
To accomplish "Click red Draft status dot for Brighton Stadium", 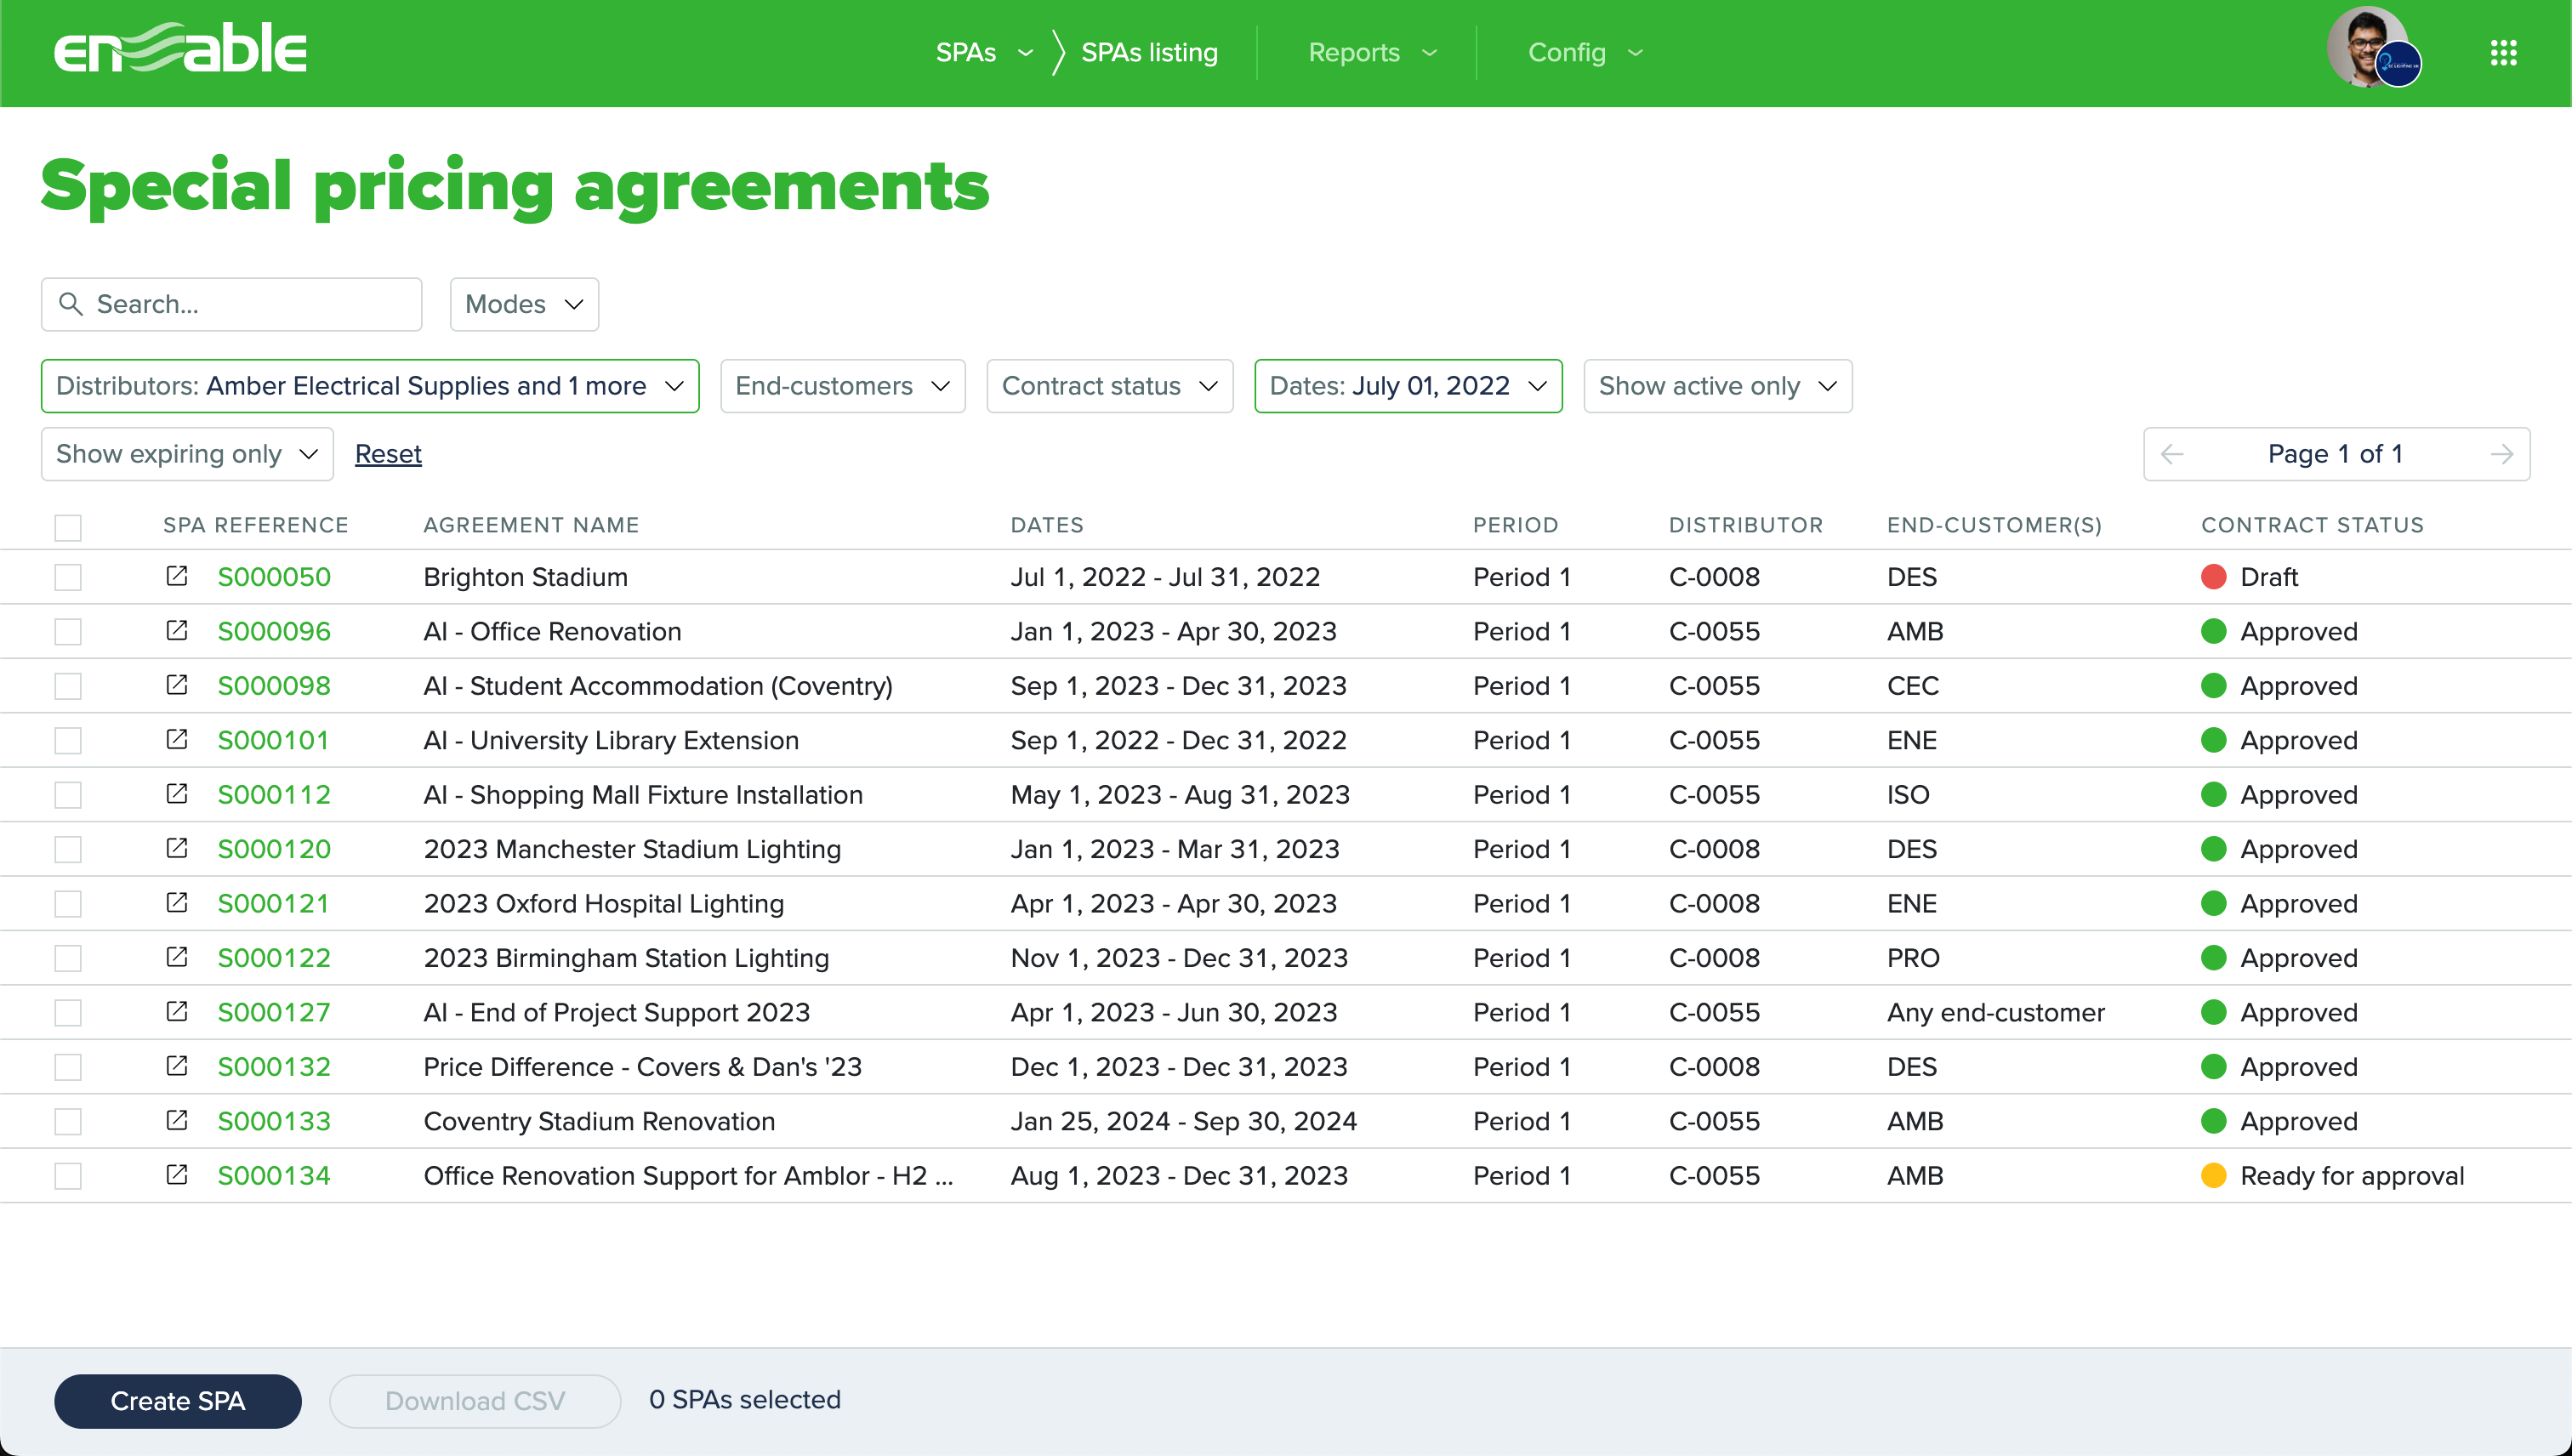I will 2214,577.
